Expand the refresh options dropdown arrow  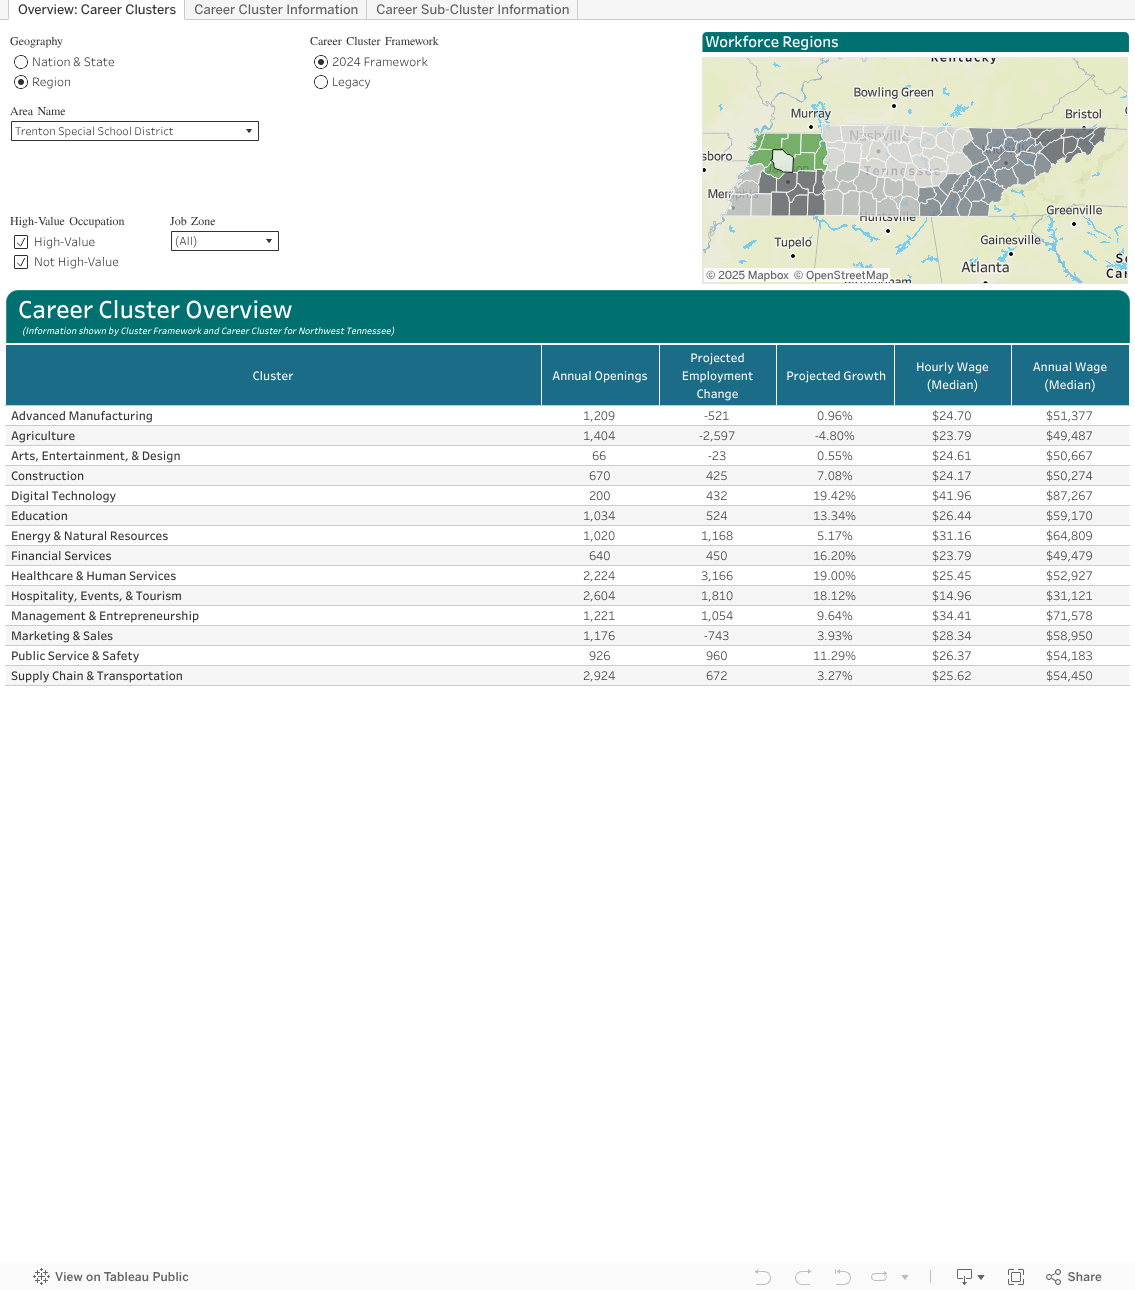[905, 1277]
